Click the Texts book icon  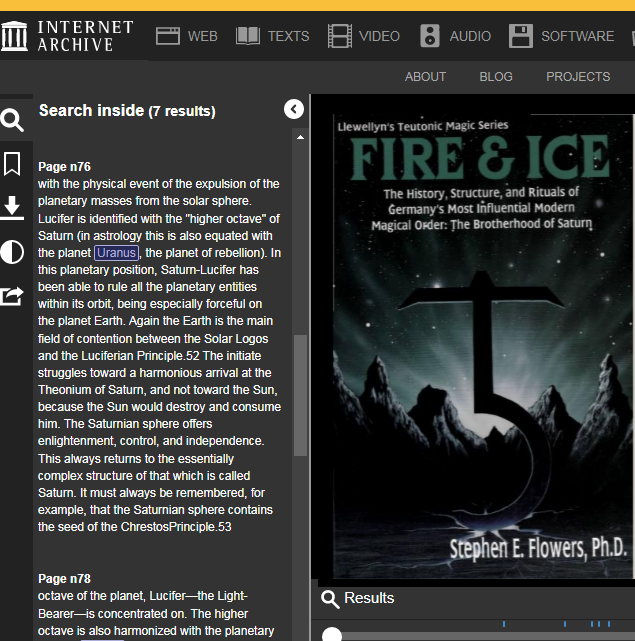[248, 36]
